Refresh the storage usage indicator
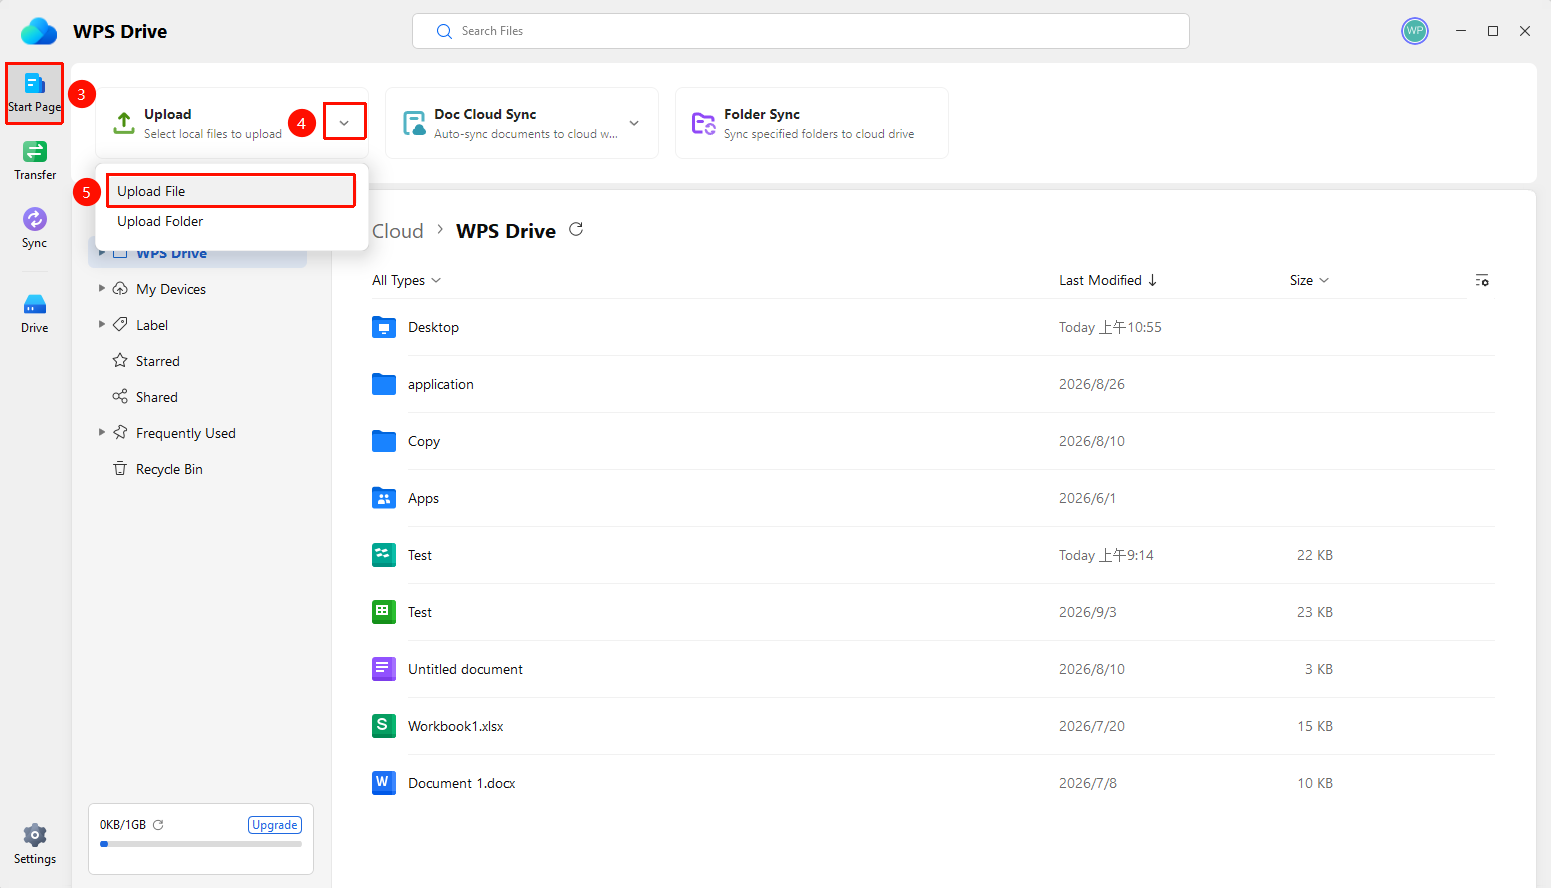Screen dimensions: 1551x888 point(158,825)
